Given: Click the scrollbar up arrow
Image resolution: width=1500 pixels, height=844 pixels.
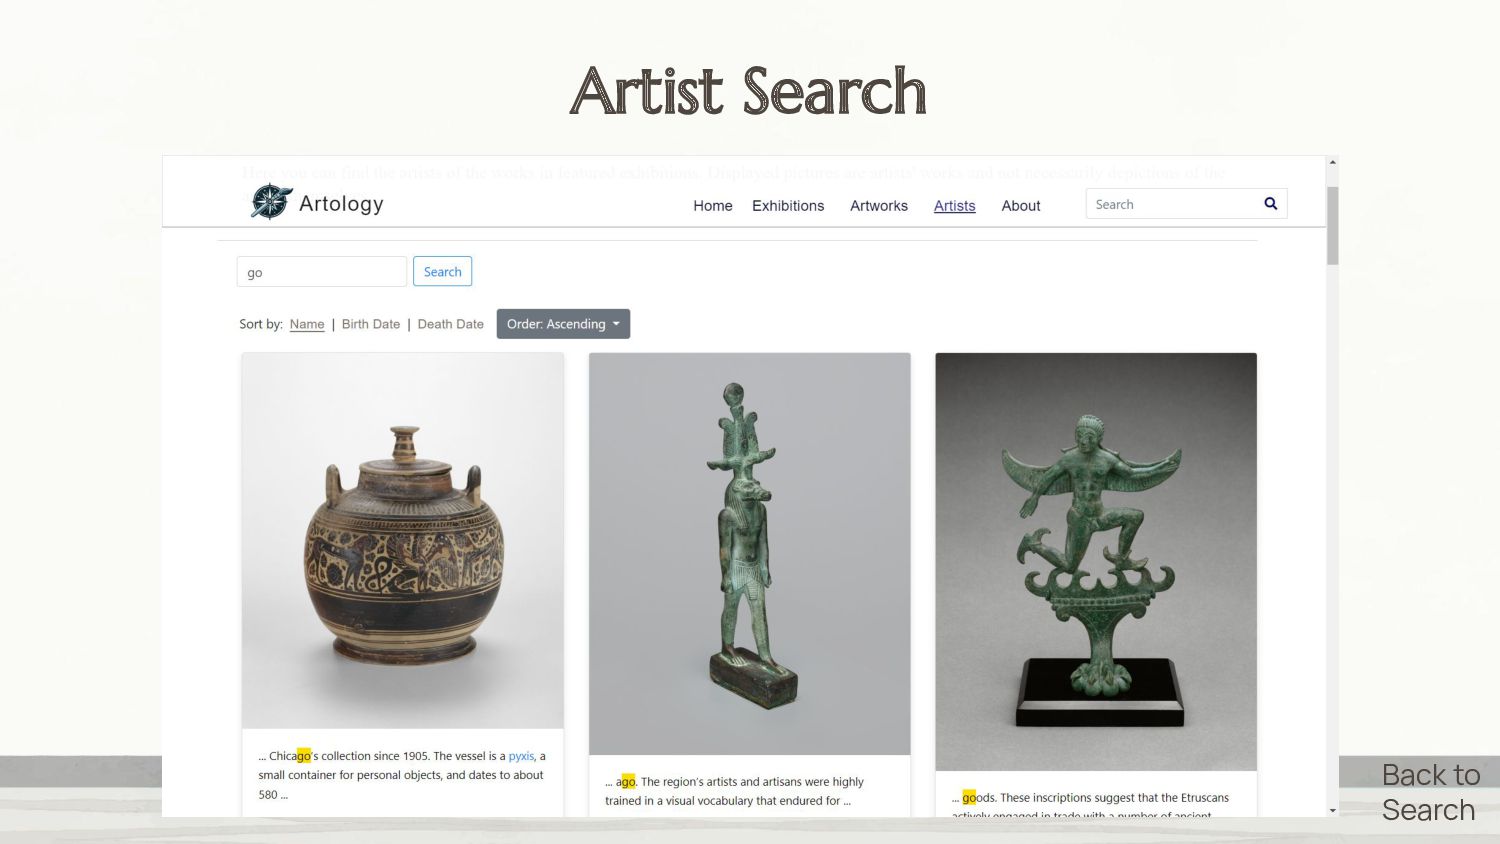Looking at the screenshot, I should [1332, 162].
